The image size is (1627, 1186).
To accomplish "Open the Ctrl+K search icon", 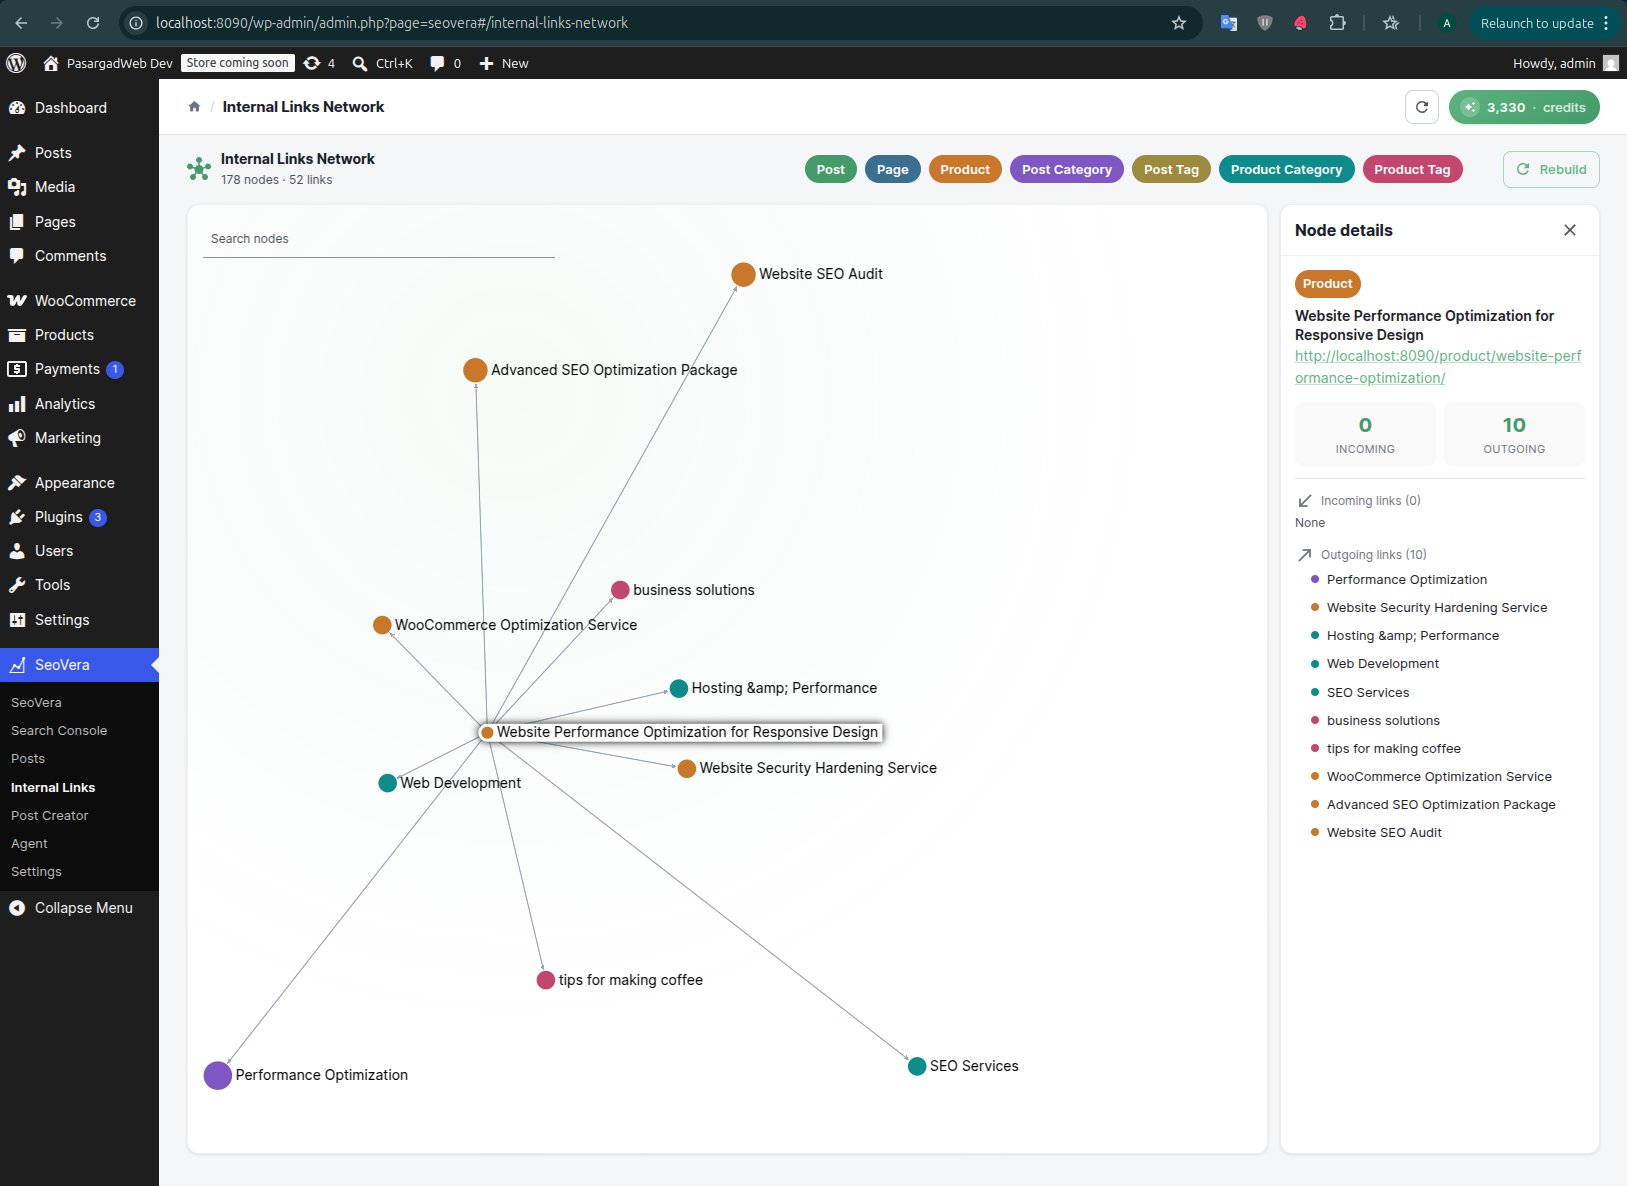I will pos(360,63).
